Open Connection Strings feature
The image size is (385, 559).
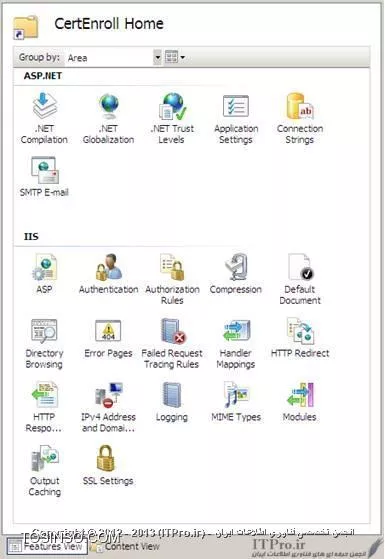(300, 118)
